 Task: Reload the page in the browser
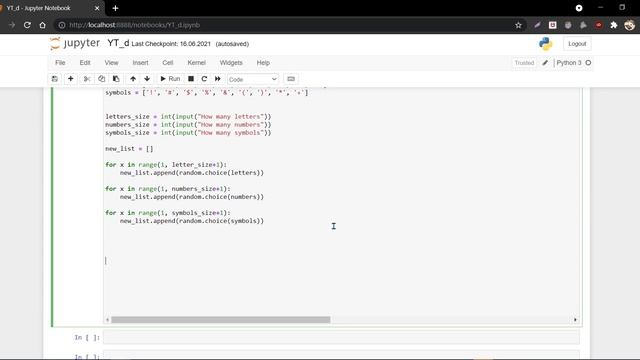point(27,25)
